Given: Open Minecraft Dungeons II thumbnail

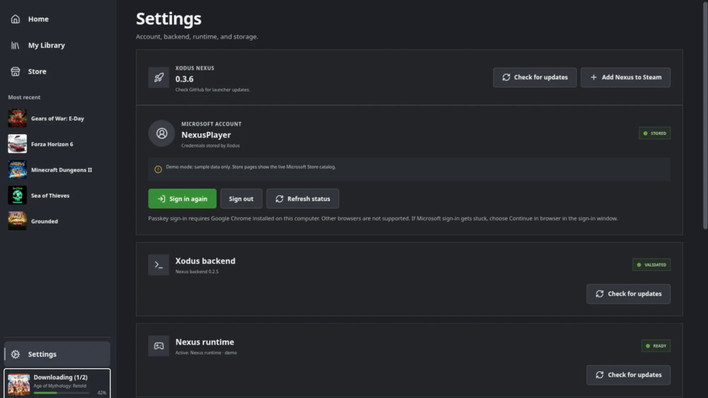Looking at the screenshot, I should tap(17, 170).
